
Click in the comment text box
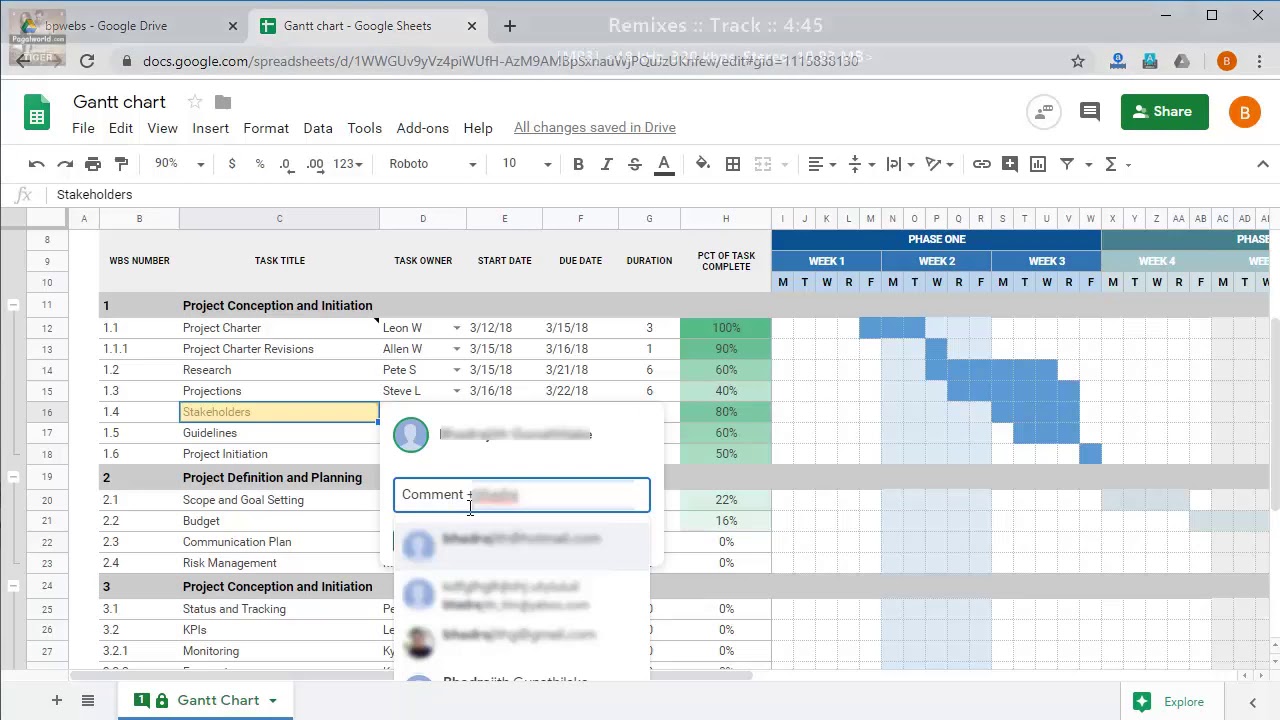pos(521,495)
